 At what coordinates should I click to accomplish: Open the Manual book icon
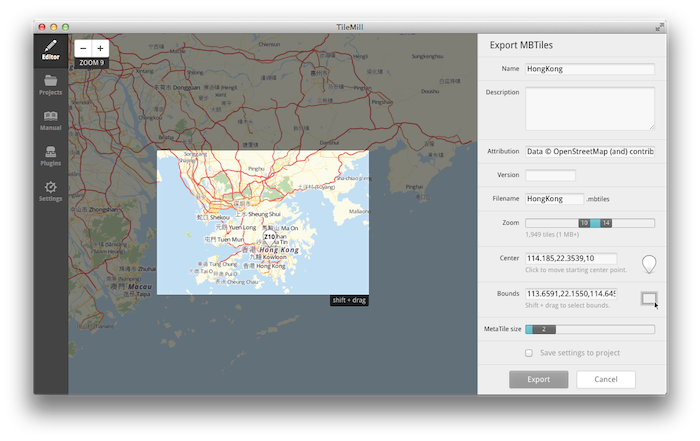[50, 120]
